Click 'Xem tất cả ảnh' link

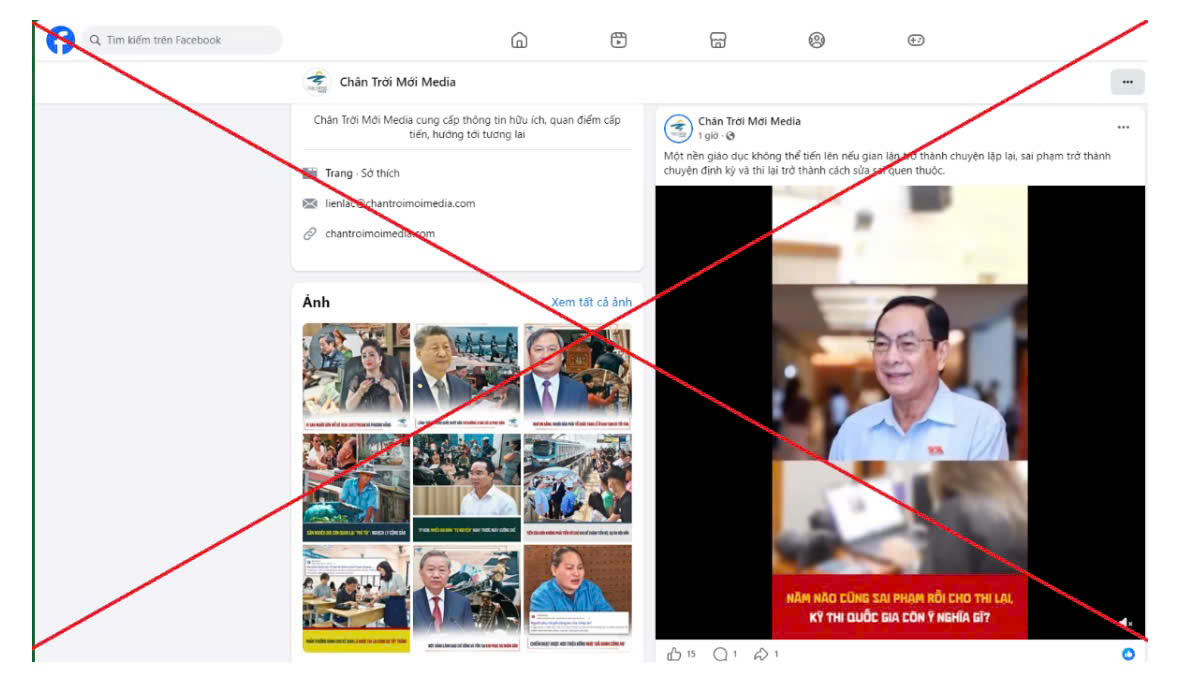coord(592,302)
